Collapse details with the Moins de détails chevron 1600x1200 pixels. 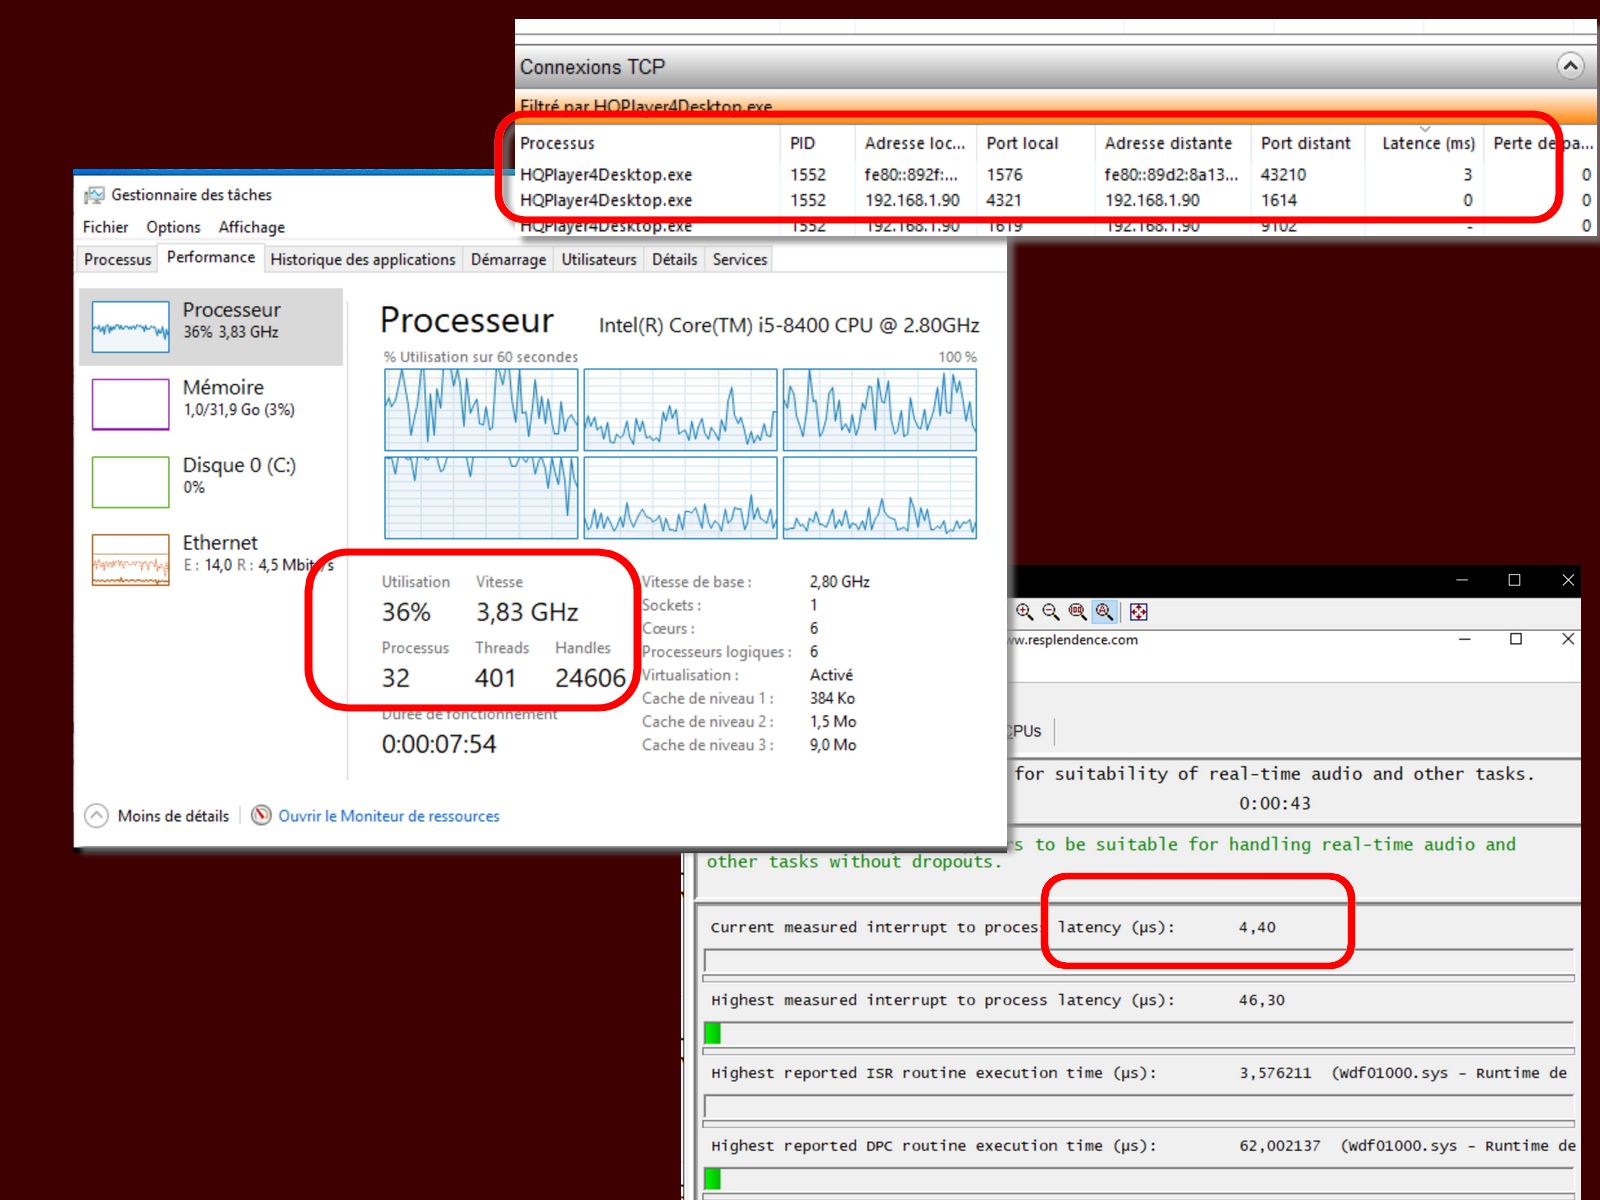point(96,815)
